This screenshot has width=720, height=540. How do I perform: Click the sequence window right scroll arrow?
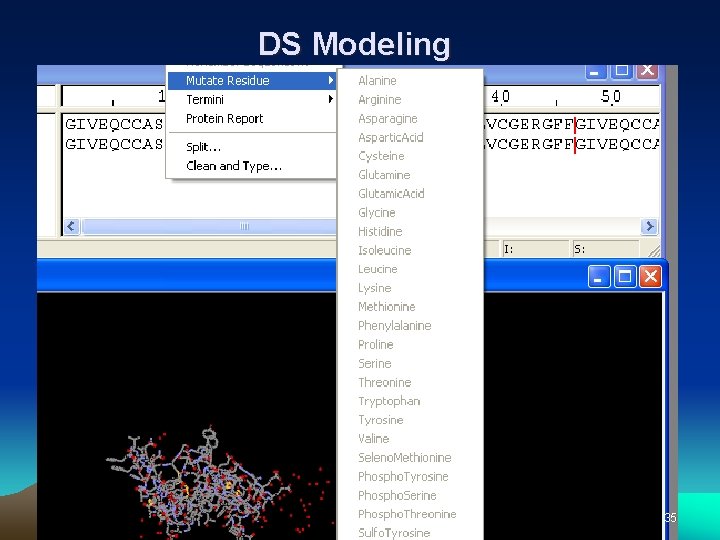coord(649,226)
